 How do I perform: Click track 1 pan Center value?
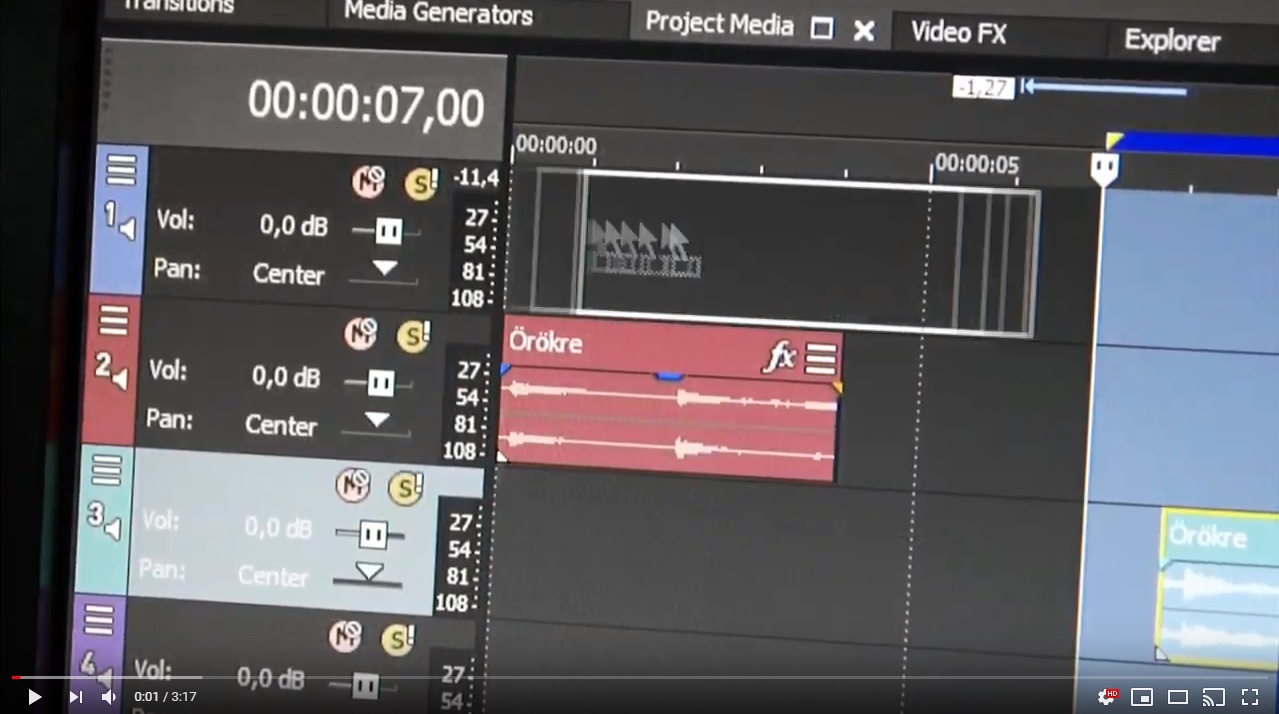[x=288, y=274]
